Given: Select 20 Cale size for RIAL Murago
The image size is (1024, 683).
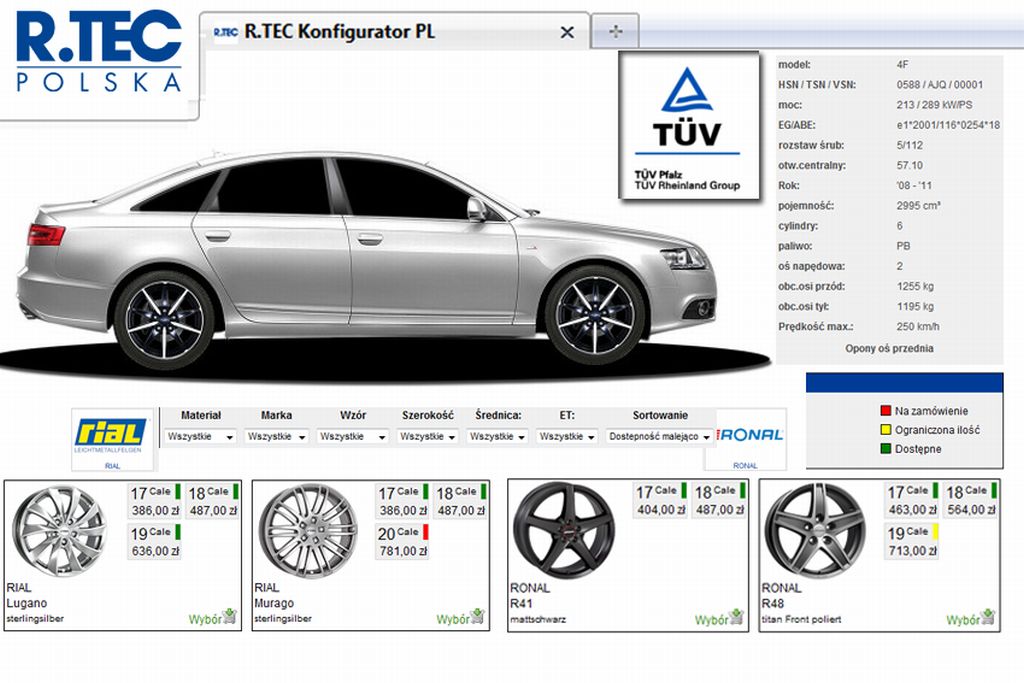Looking at the screenshot, I should (x=403, y=541).
